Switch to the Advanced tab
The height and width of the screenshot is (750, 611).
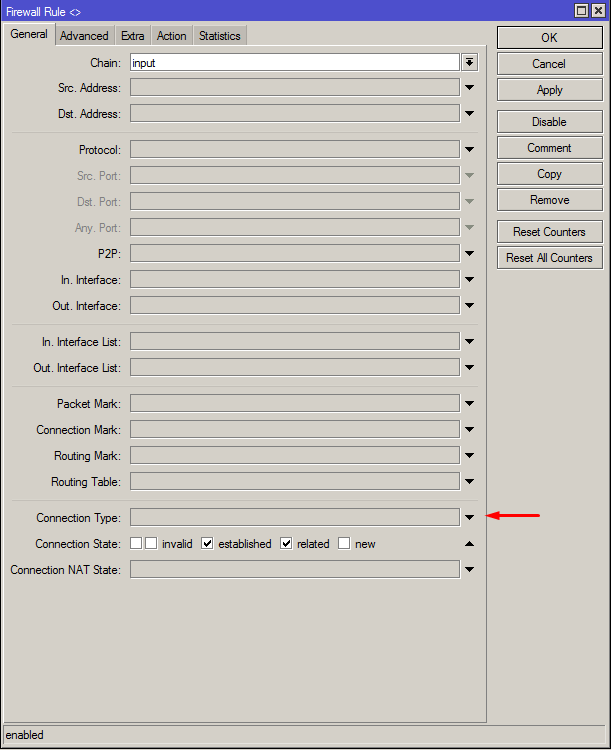(x=84, y=36)
